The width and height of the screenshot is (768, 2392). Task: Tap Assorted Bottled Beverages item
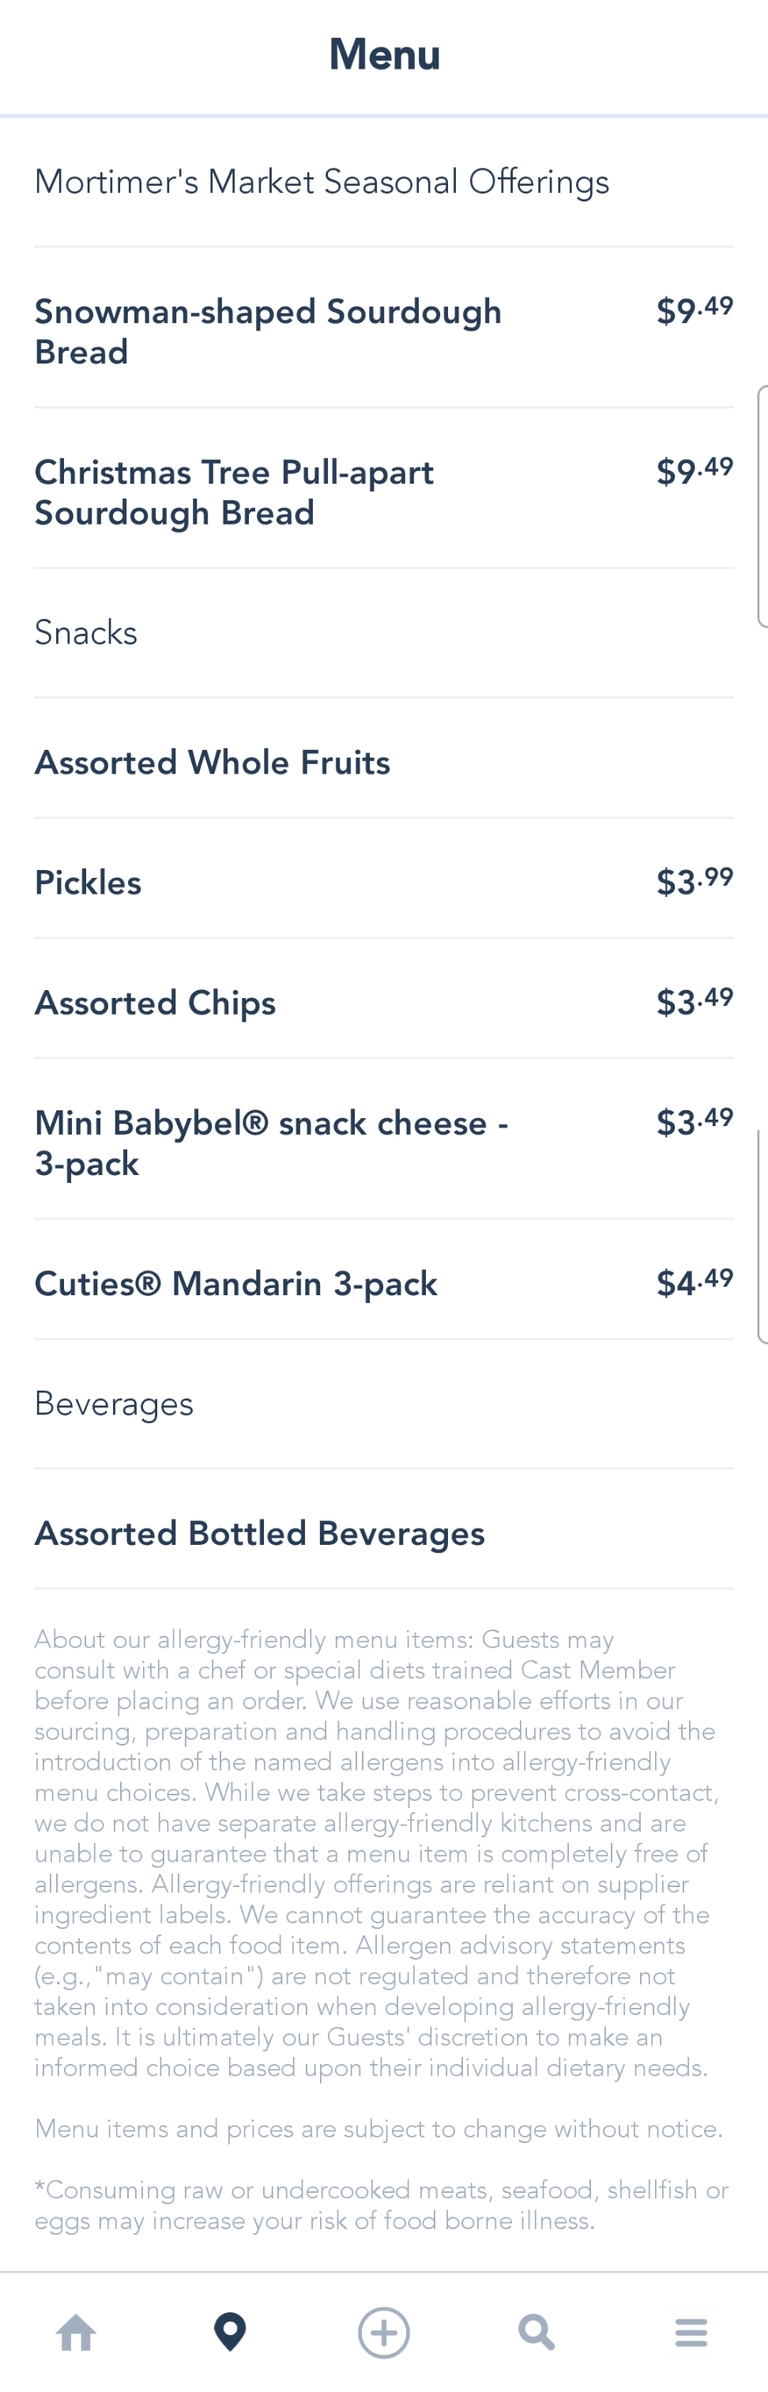[x=259, y=1533]
